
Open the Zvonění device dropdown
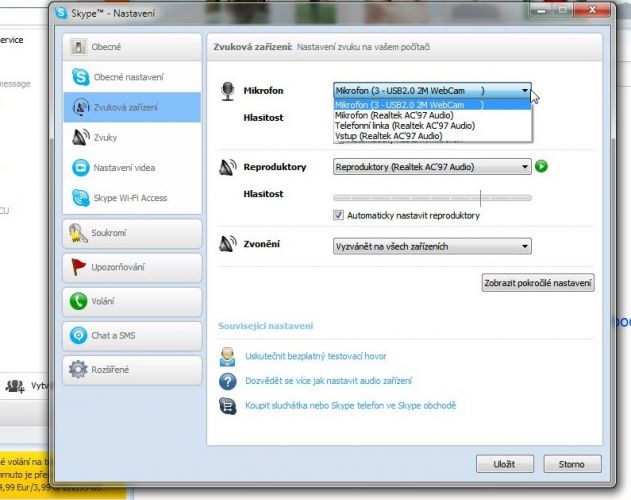tap(432, 246)
